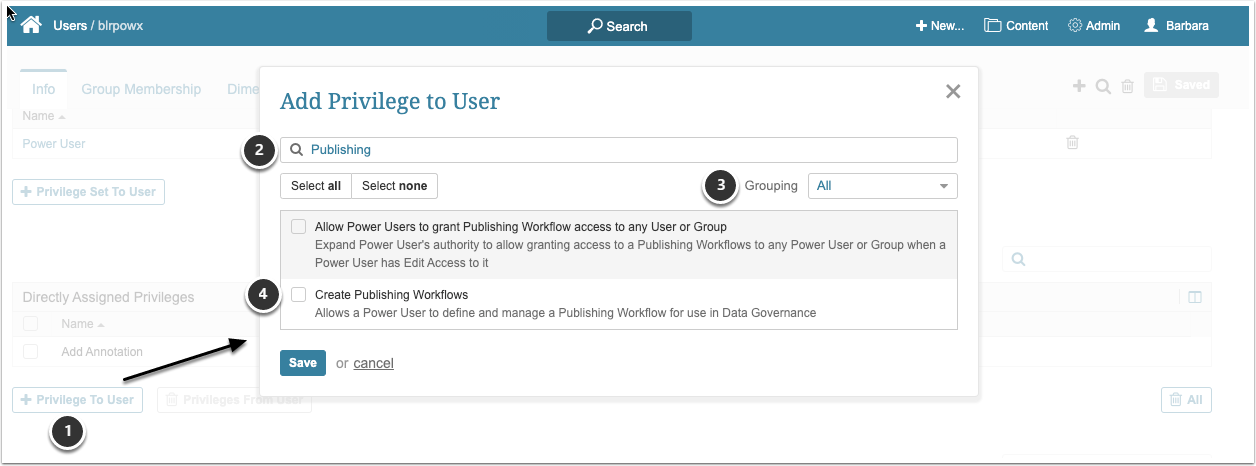1256x466 pixels.
Task: Click the Home icon in top bar
Action: click(x=31, y=25)
